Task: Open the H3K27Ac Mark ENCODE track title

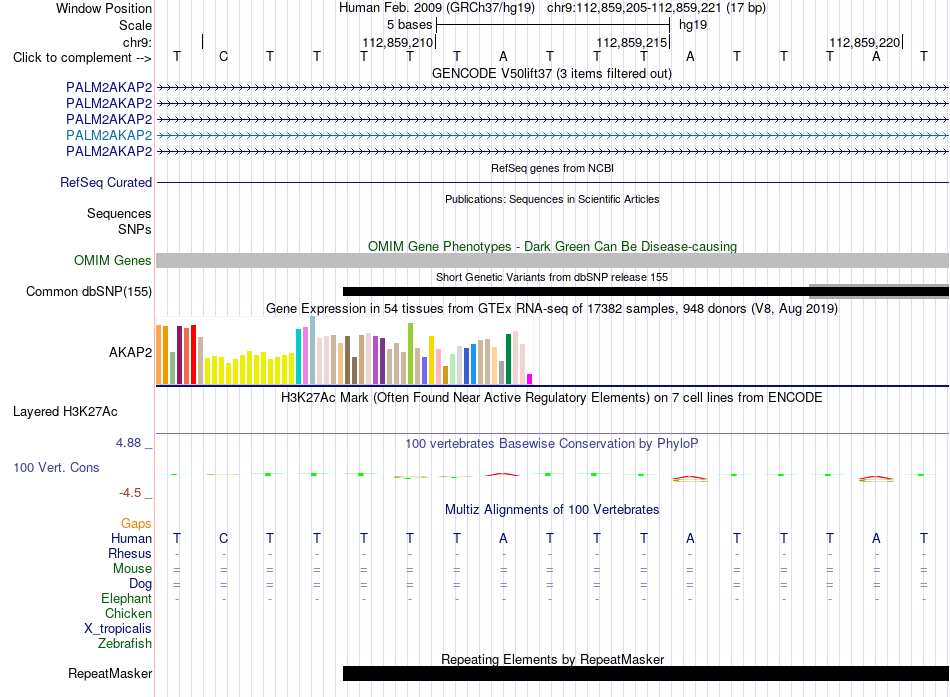Action: coord(552,398)
